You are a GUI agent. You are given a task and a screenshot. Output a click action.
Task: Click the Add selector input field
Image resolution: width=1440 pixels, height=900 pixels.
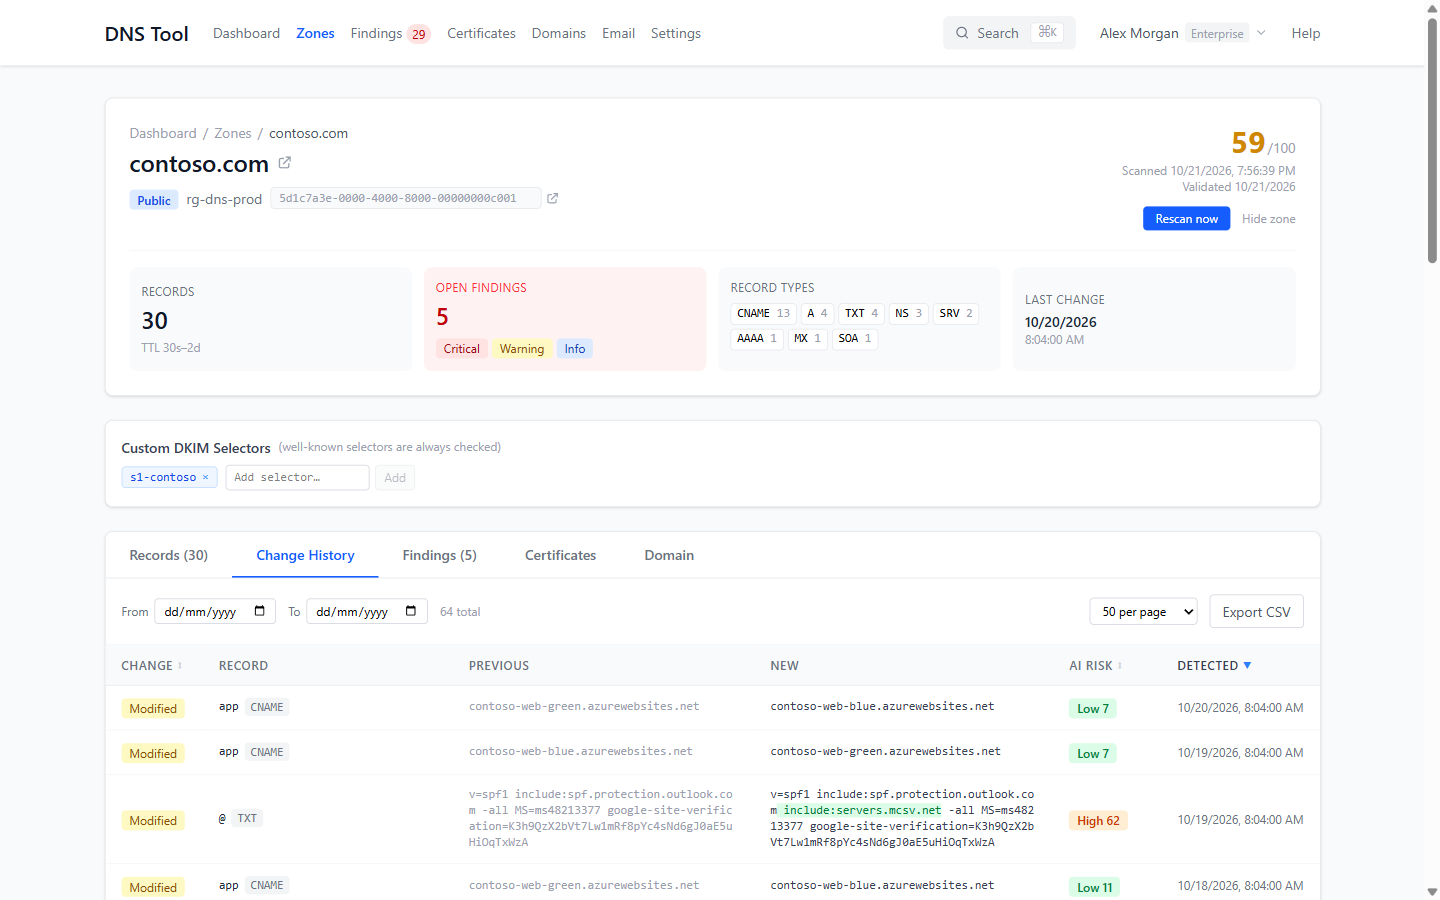point(297,478)
